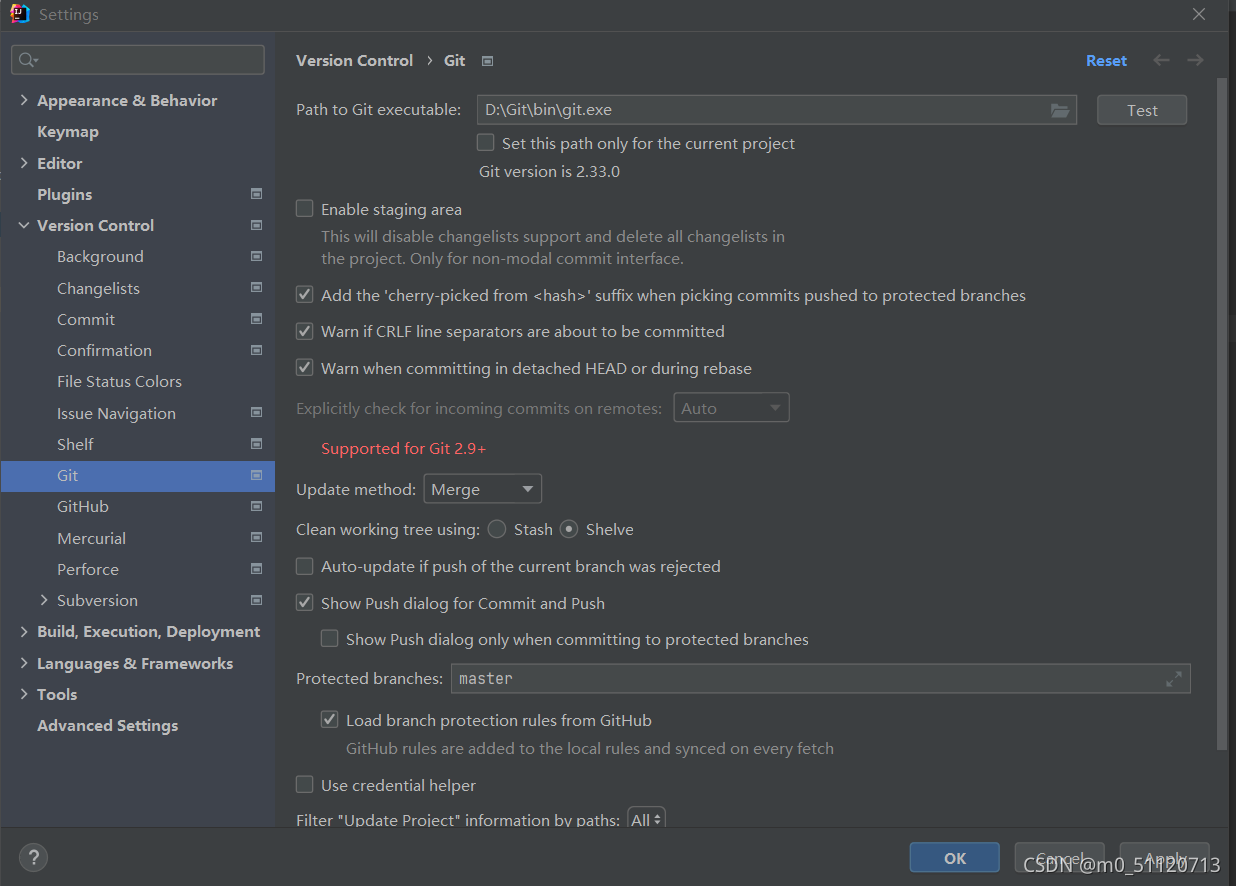Click the Protected branches master field
This screenshot has height=886, width=1236.
820,679
